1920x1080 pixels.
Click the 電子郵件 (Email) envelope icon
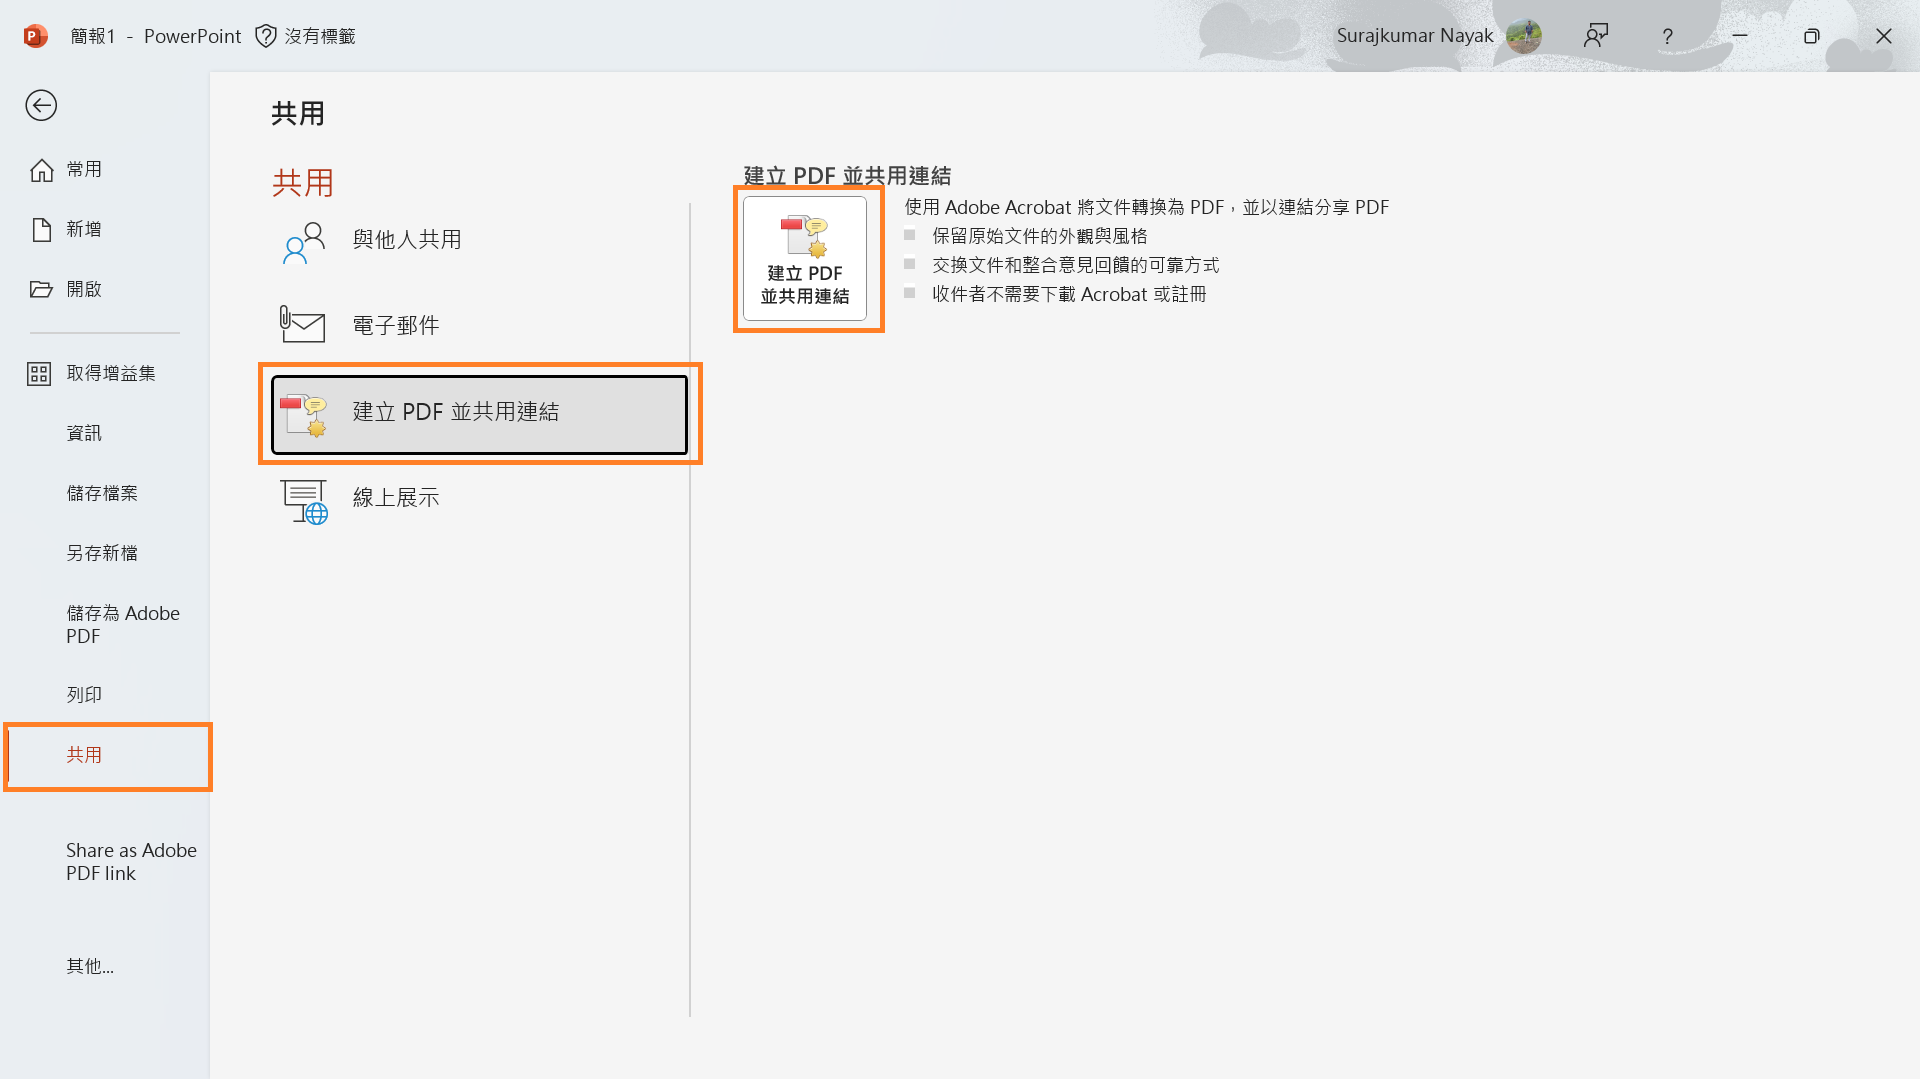point(302,324)
